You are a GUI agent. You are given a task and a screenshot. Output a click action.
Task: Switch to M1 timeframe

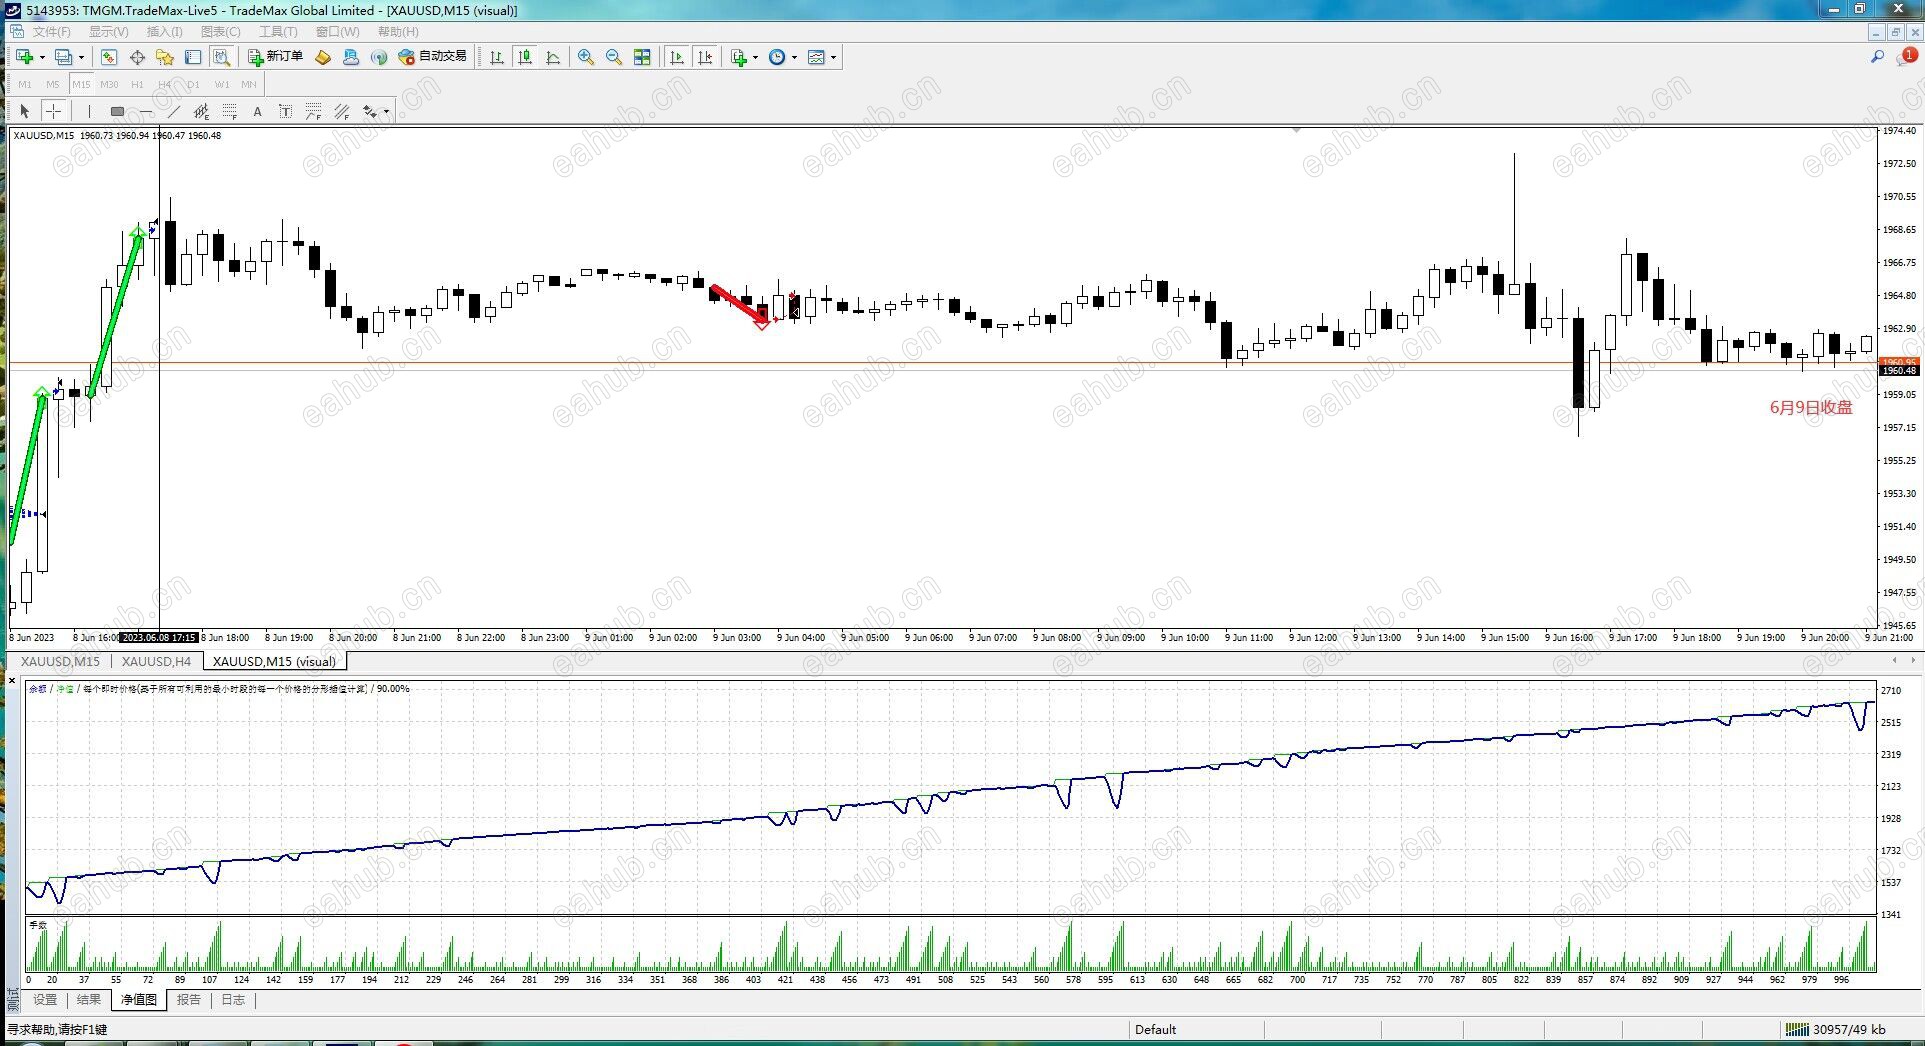tap(25, 84)
